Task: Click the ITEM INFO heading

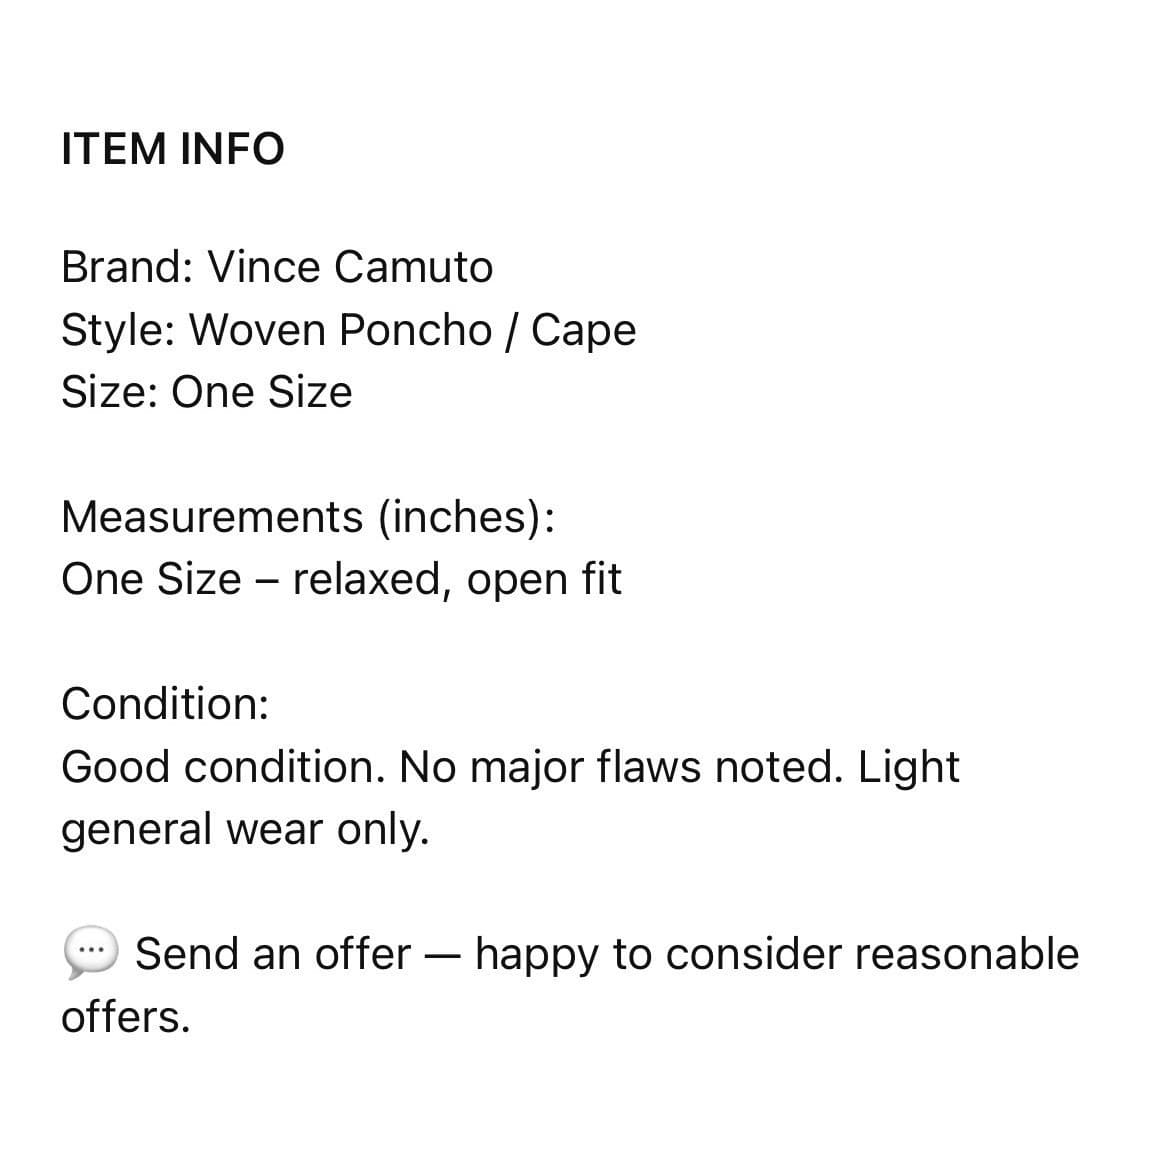Action: coord(172,148)
